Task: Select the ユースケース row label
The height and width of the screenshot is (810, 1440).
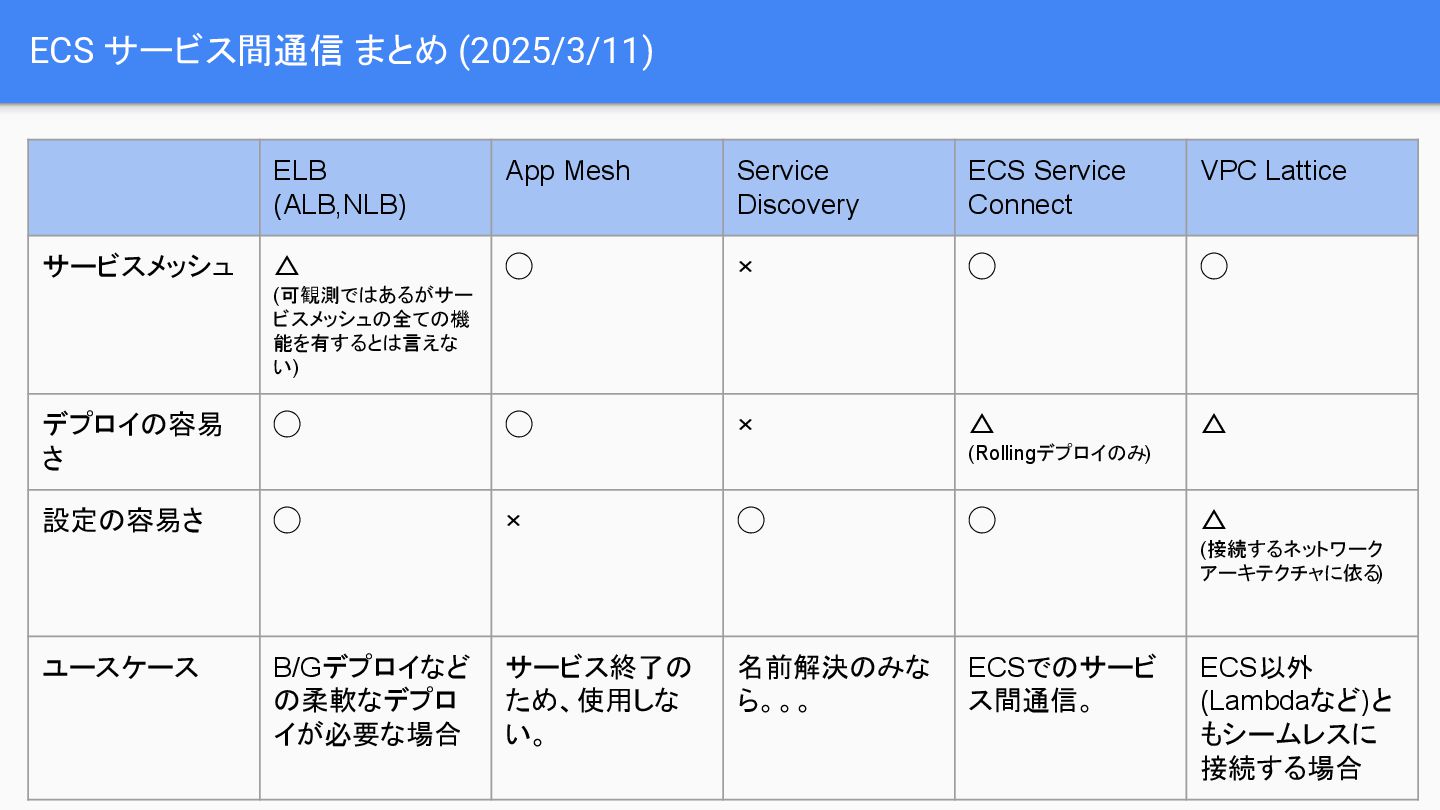Action: click(120, 667)
